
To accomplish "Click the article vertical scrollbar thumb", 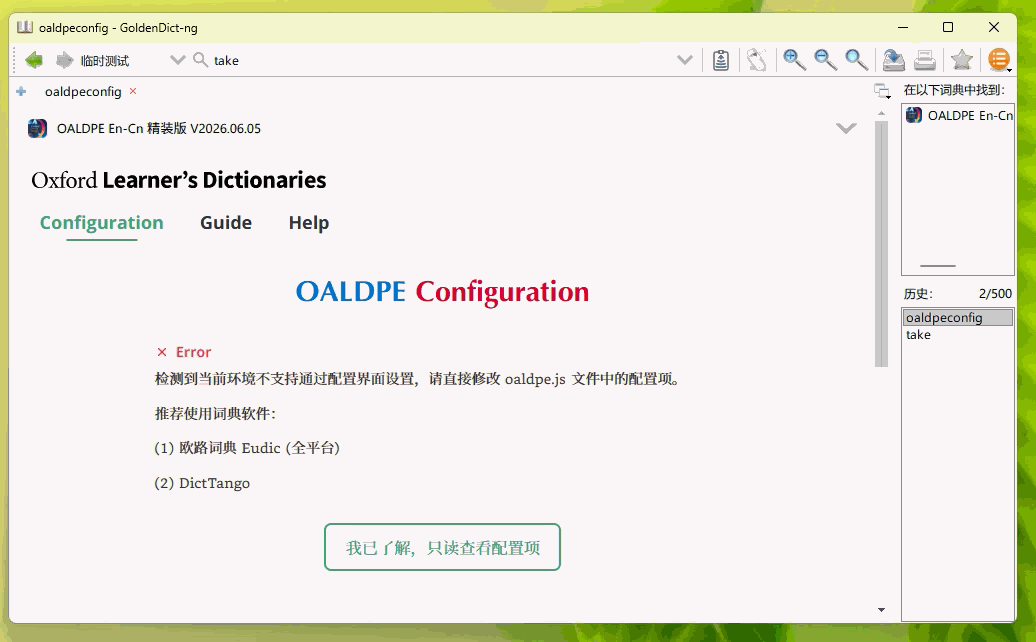I will pos(881,244).
